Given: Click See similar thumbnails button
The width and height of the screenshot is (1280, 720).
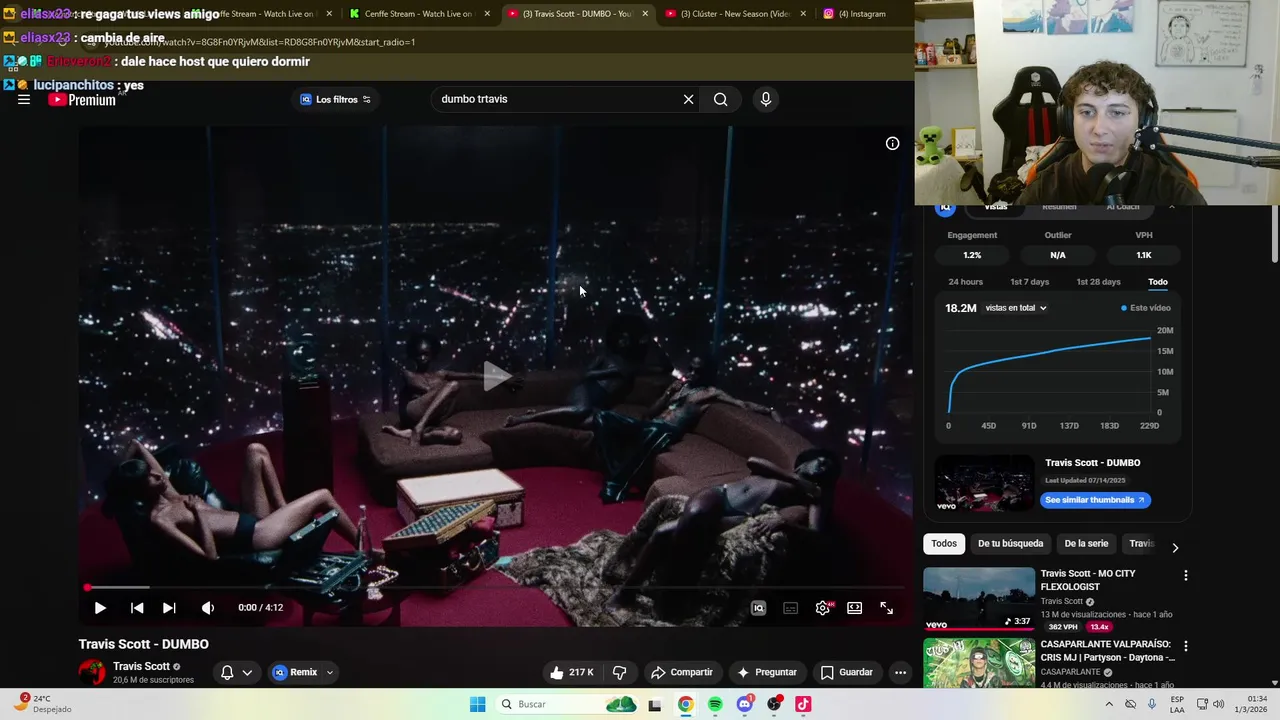Looking at the screenshot, I should coord(1095,500).
